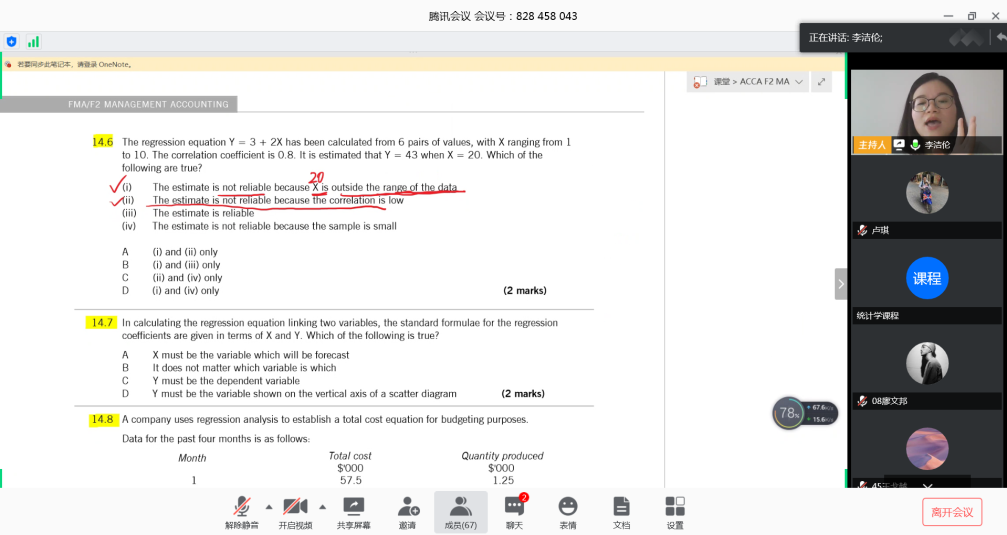Viewport: 1007px width, 535px height.
Task: Click the Leave Meeting (离开会议) button
Action: tap(951, 512)
